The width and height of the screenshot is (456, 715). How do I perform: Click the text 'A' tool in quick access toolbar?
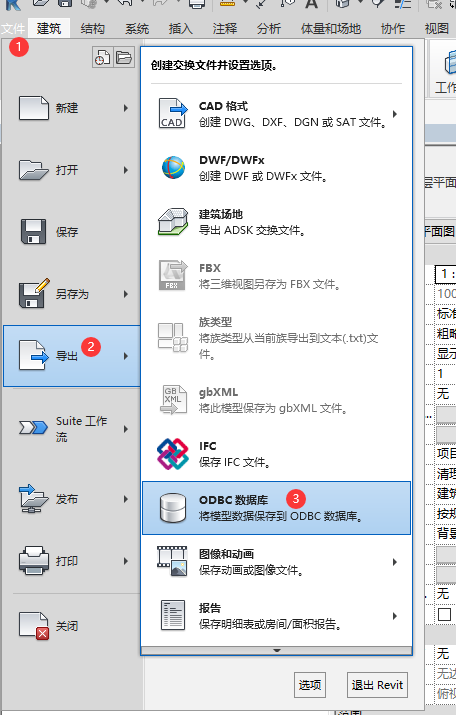[x=311, y=4]
